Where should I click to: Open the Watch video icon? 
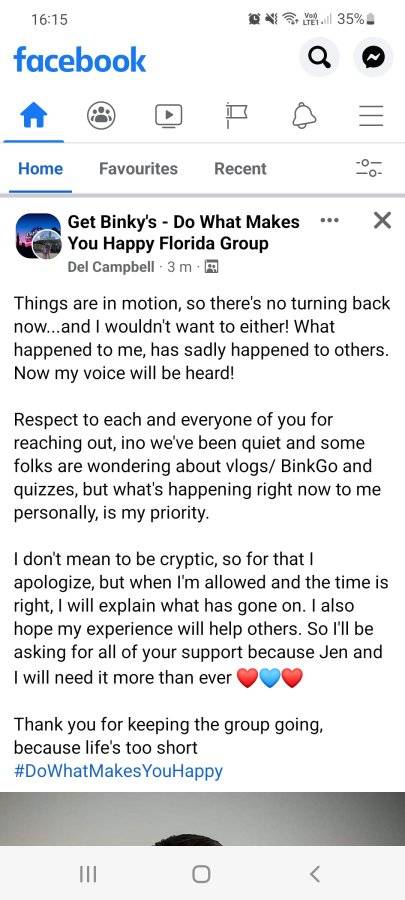pyautogui.click(x=169, y=116)
